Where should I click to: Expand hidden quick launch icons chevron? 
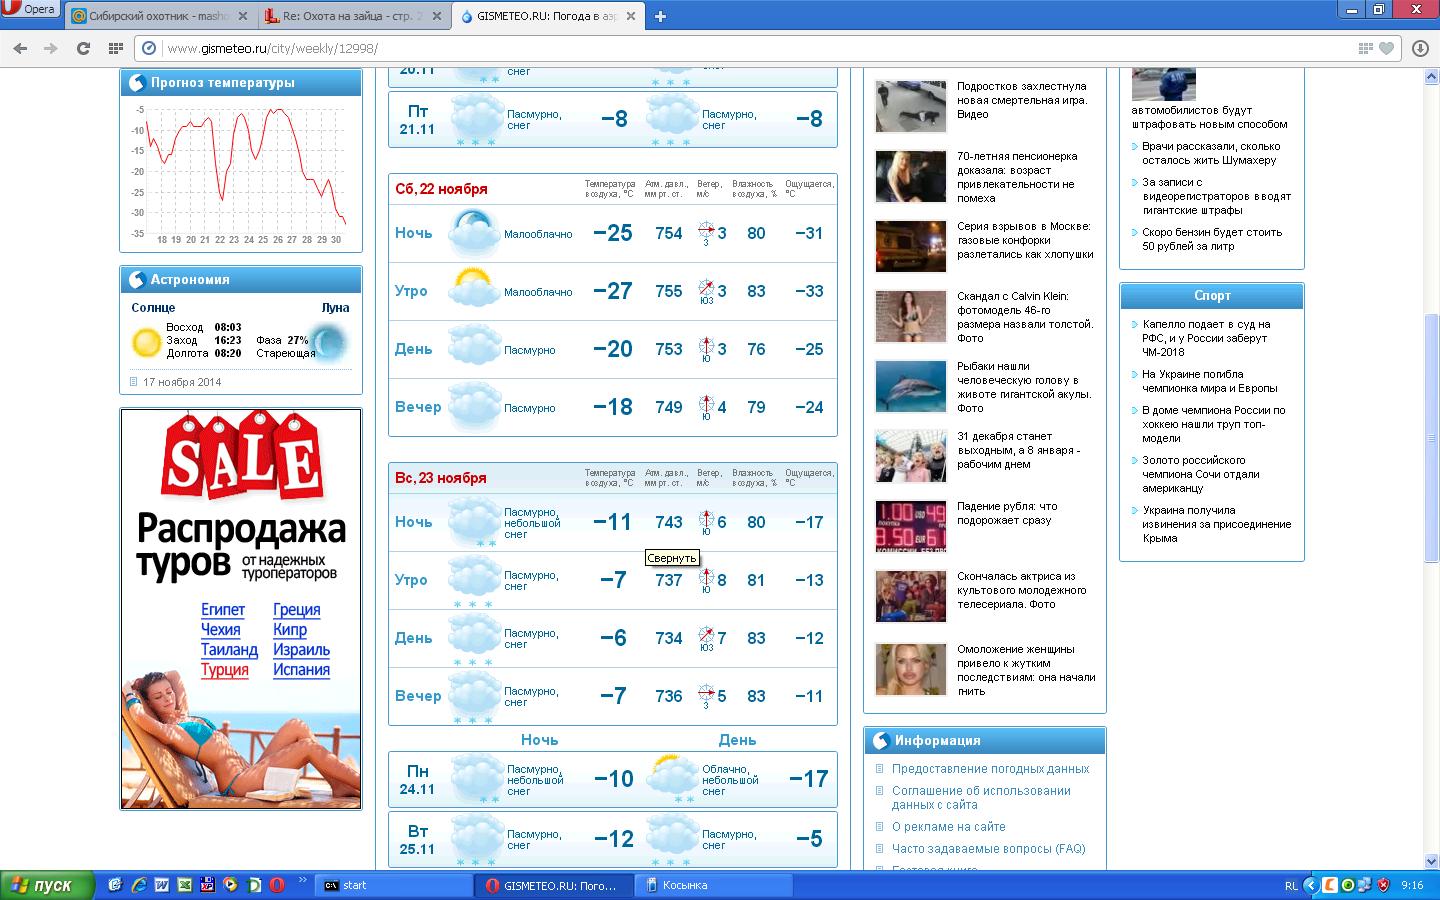(303, 880)
